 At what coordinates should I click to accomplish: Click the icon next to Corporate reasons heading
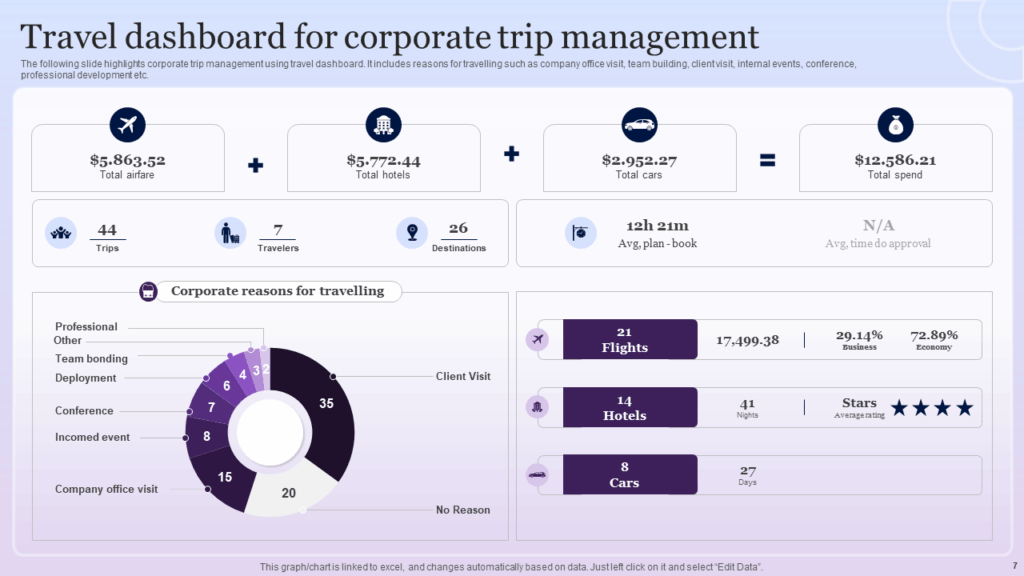(148, 292)
